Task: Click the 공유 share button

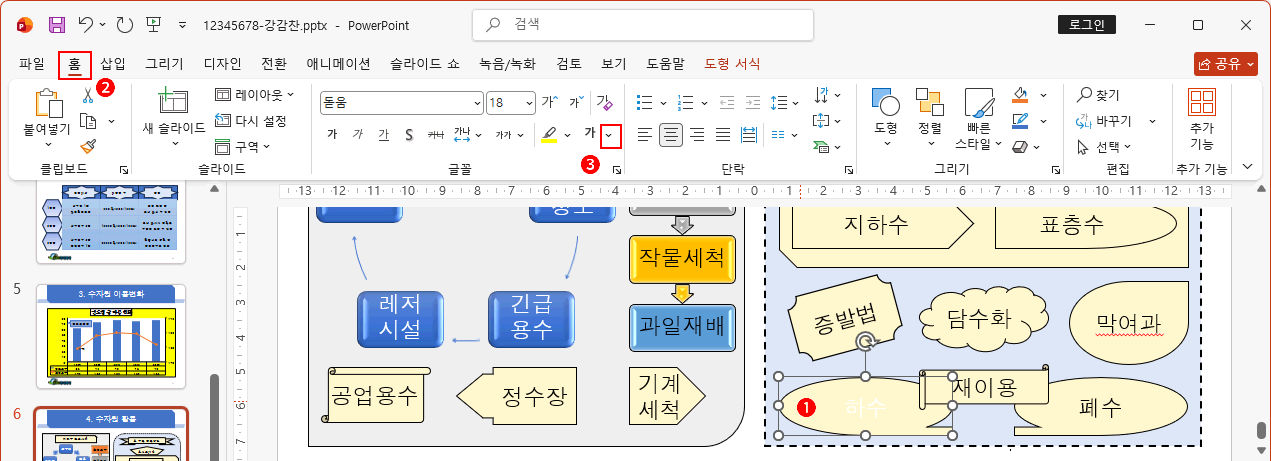Action: pos(1225,64)
